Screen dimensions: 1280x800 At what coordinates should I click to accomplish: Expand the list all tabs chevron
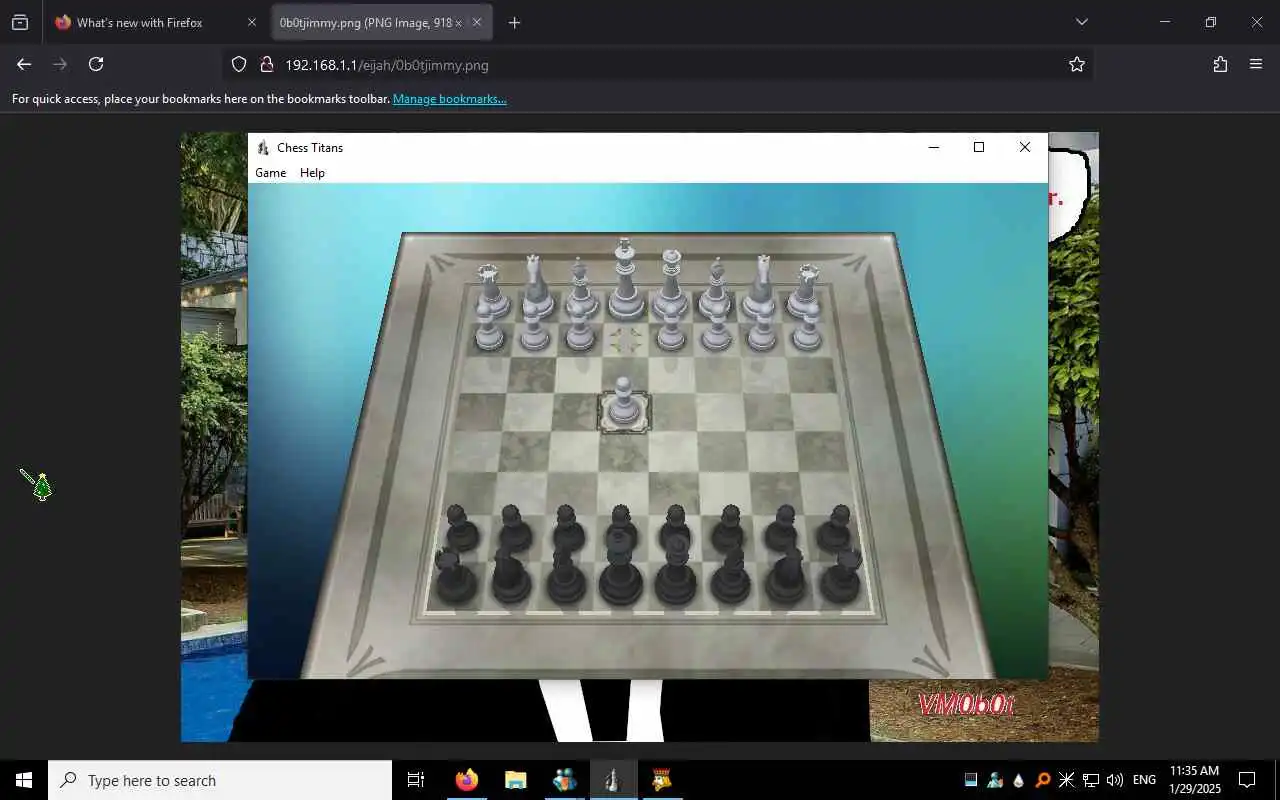point(1081,22)
